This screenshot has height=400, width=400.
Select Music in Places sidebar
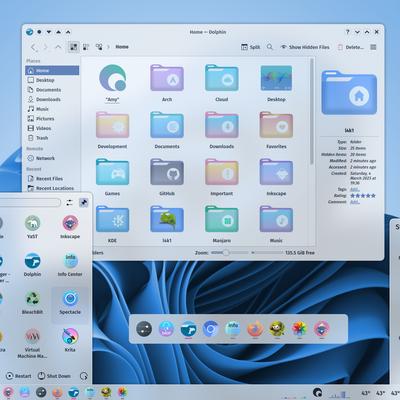coord(52,109)
